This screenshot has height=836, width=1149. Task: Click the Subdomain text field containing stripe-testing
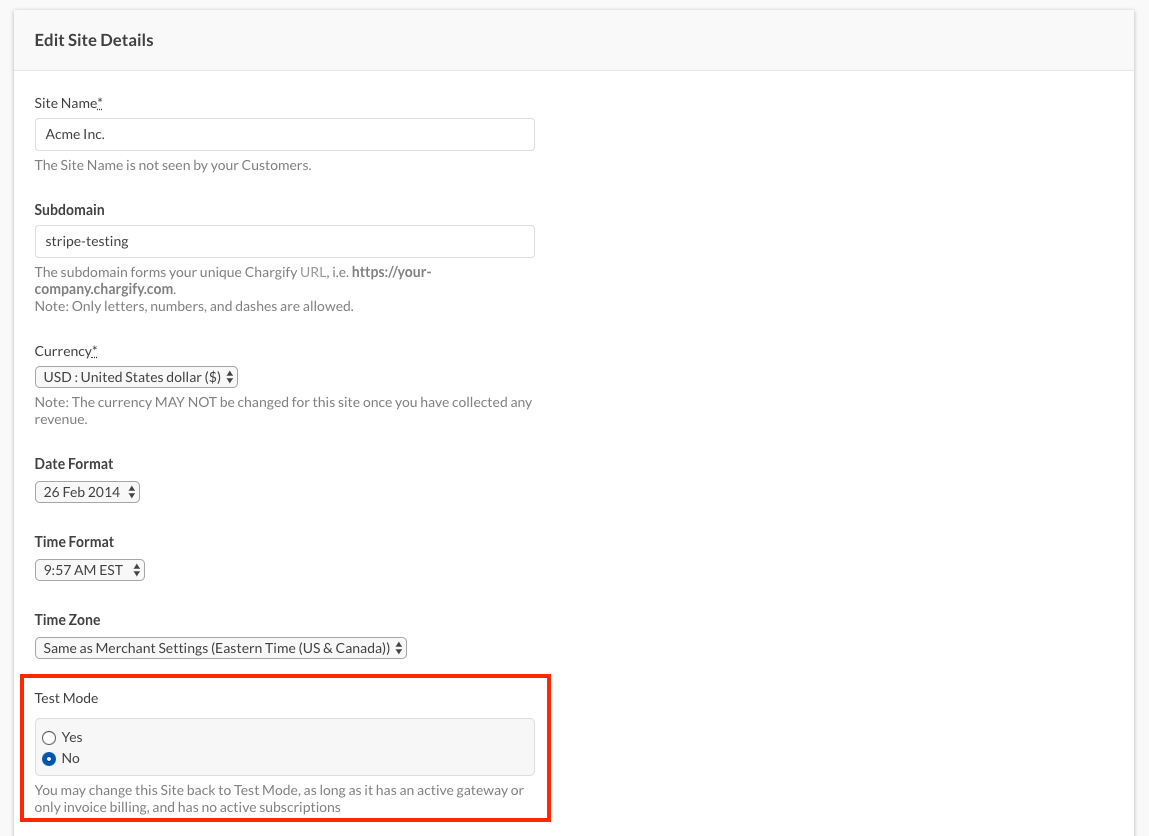284,241
